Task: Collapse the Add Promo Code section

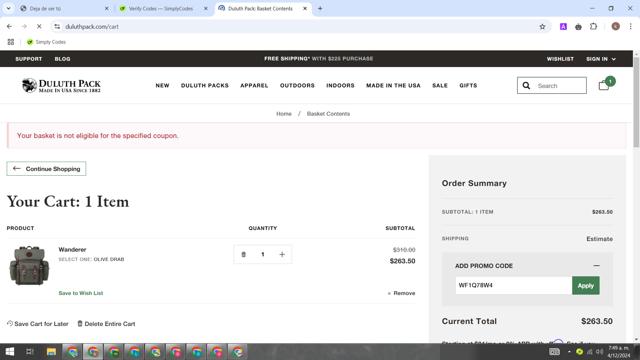Action: tap(596, 266)
